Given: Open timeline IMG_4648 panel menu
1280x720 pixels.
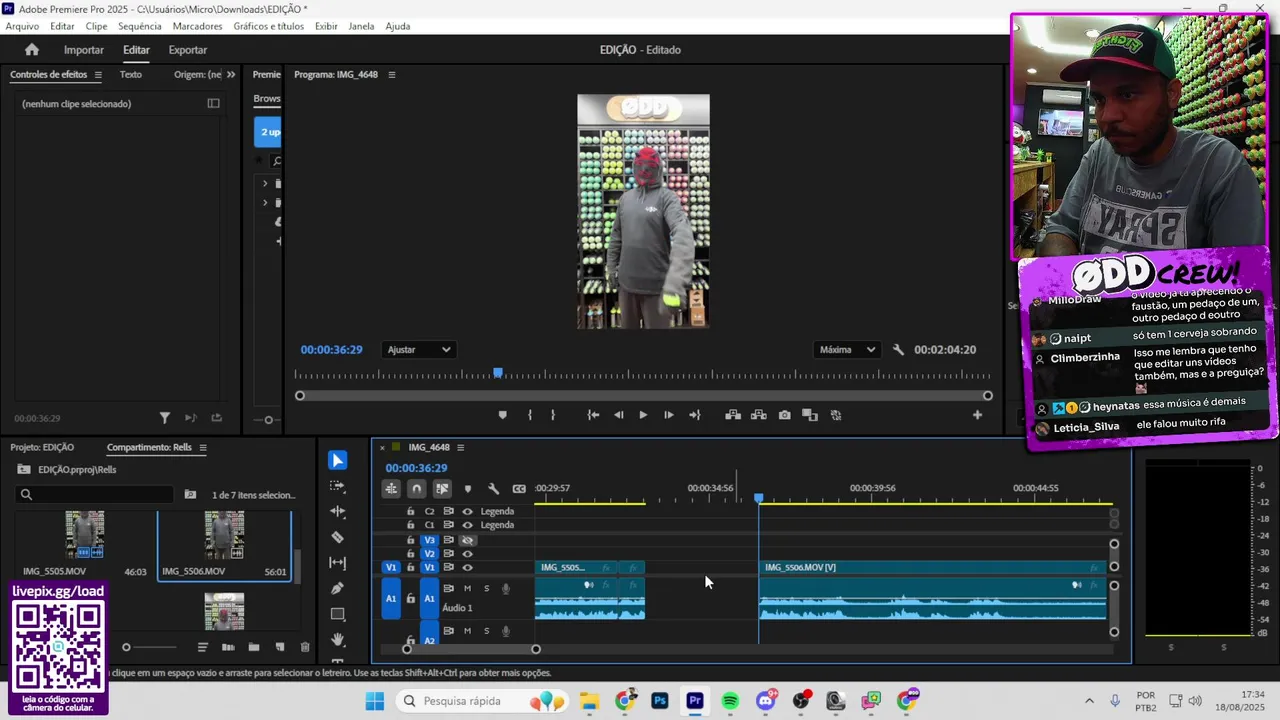Looking at the screenshot, I should pos(460,448).
